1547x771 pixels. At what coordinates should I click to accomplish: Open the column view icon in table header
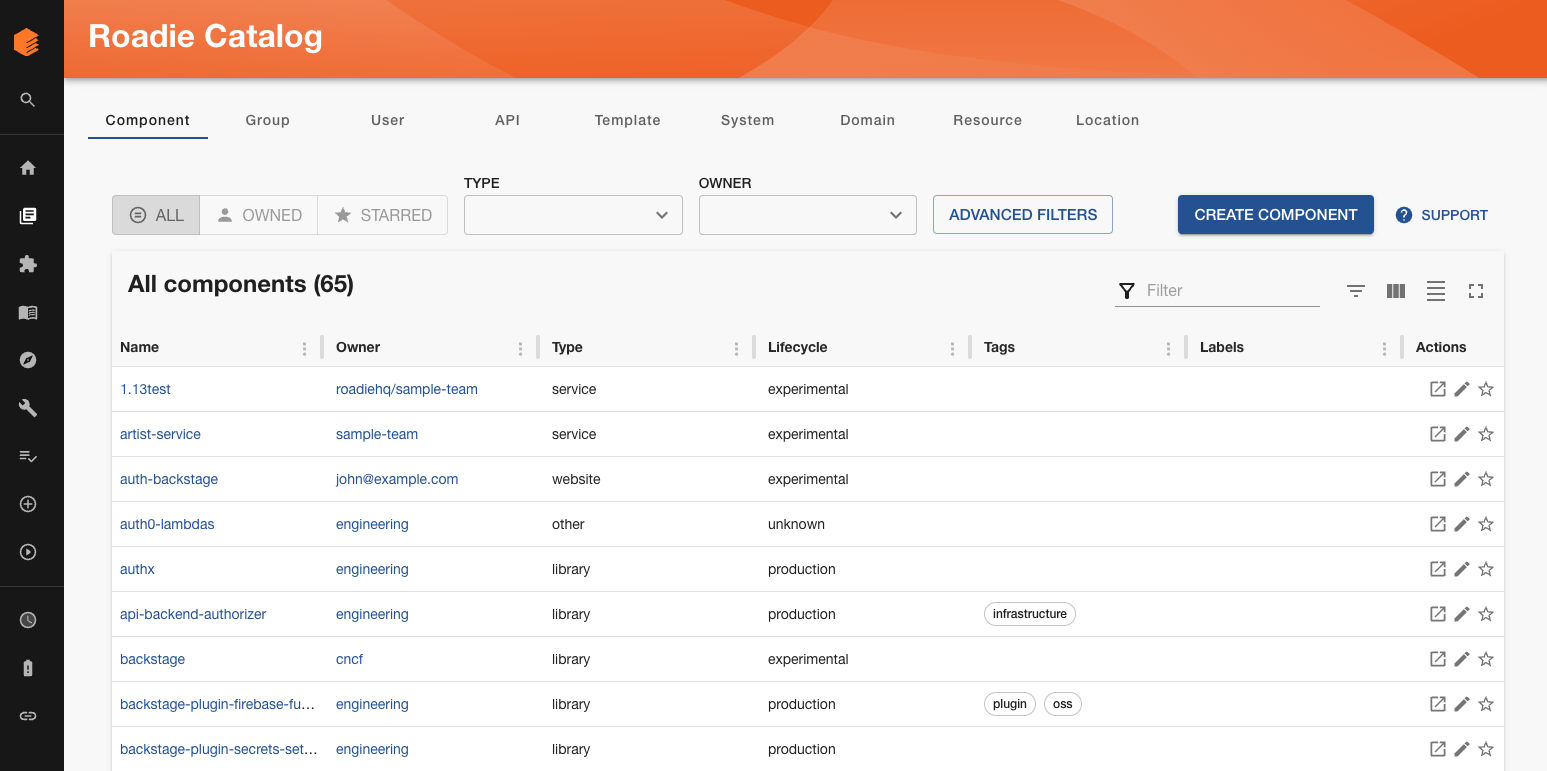(1396, 291)
